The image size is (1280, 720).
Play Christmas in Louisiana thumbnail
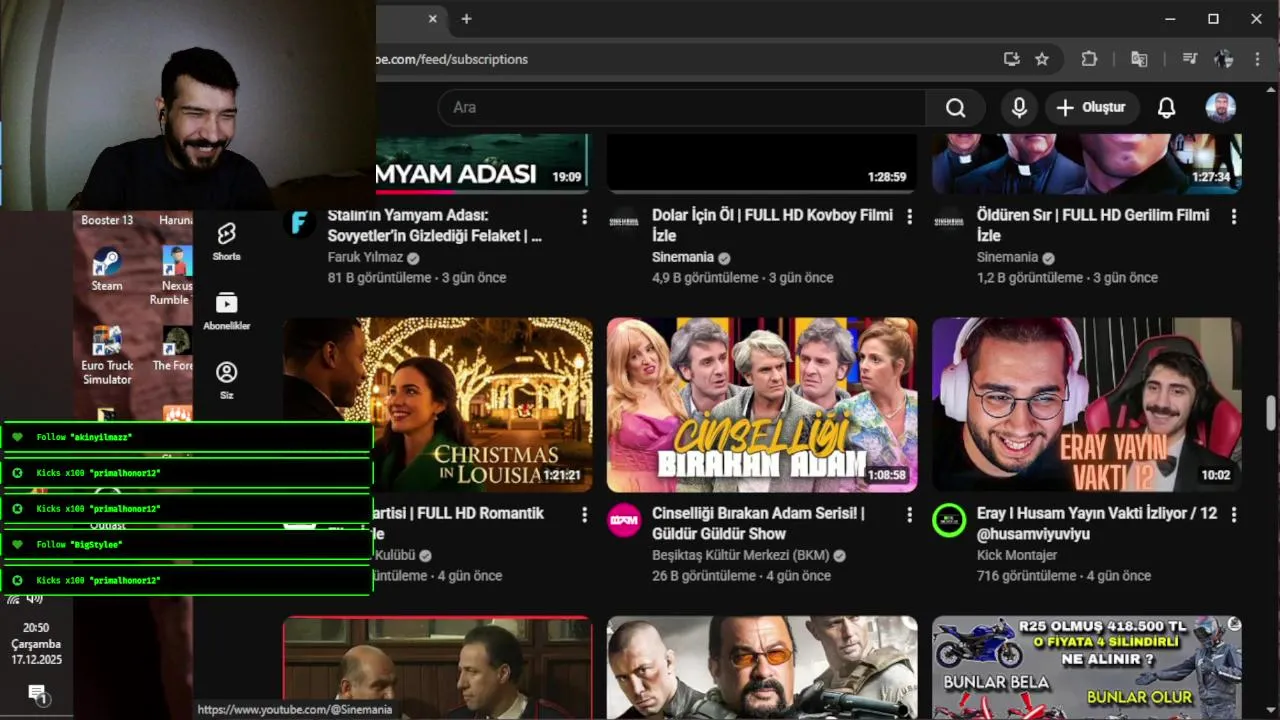pos(437,404)
